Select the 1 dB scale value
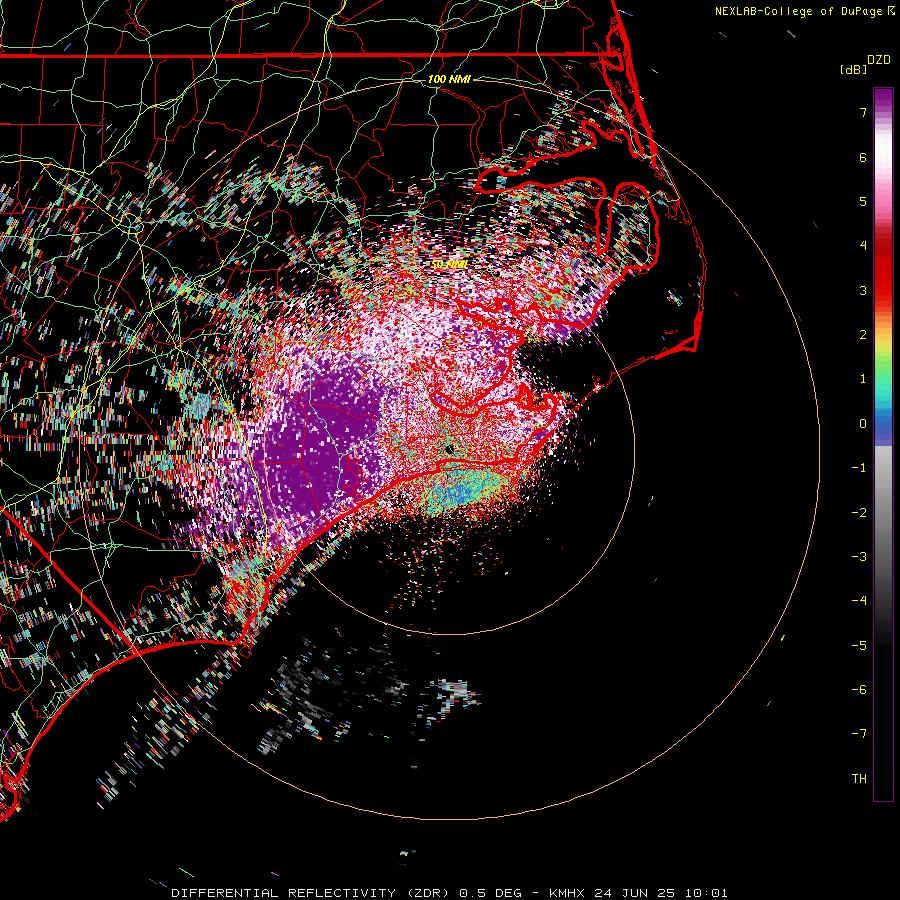Image resolution: width=900 pixels, height=900 pixels. 863,379
